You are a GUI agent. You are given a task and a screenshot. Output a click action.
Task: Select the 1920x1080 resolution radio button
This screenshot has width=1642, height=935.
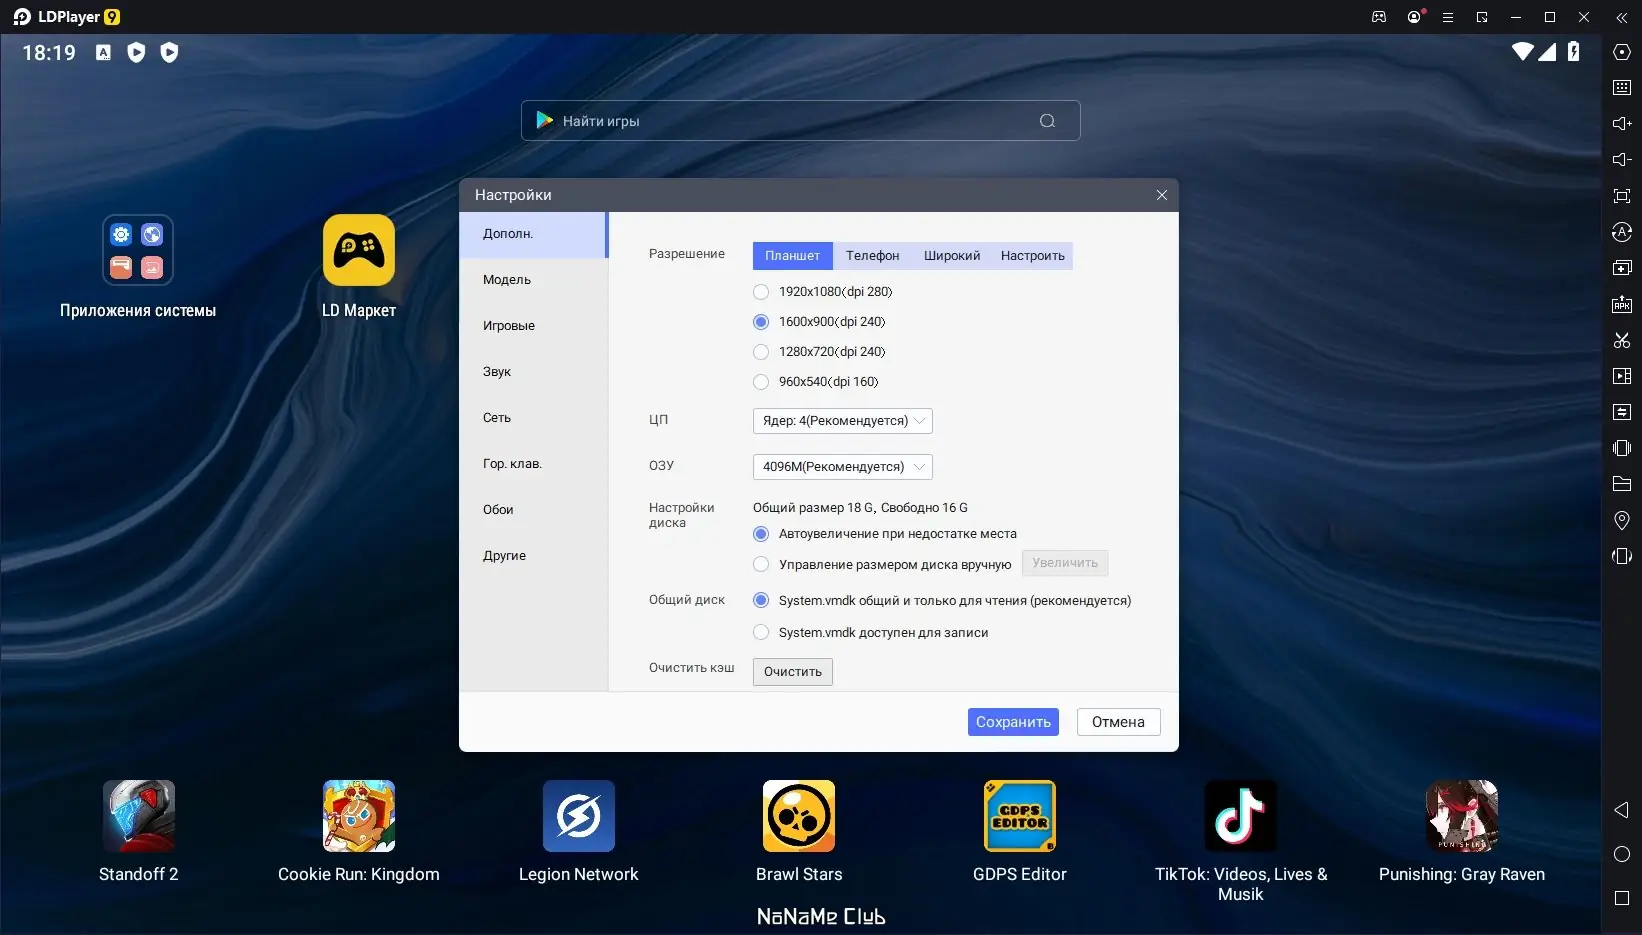tap(761, 292)
